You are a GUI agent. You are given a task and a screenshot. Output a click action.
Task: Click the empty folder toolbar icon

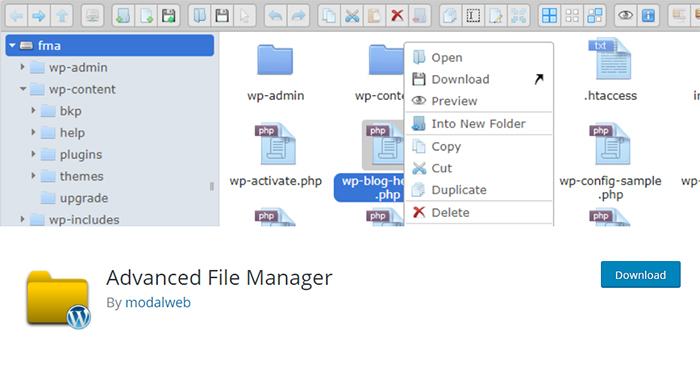pyautogui.click(x=420, y=16)
